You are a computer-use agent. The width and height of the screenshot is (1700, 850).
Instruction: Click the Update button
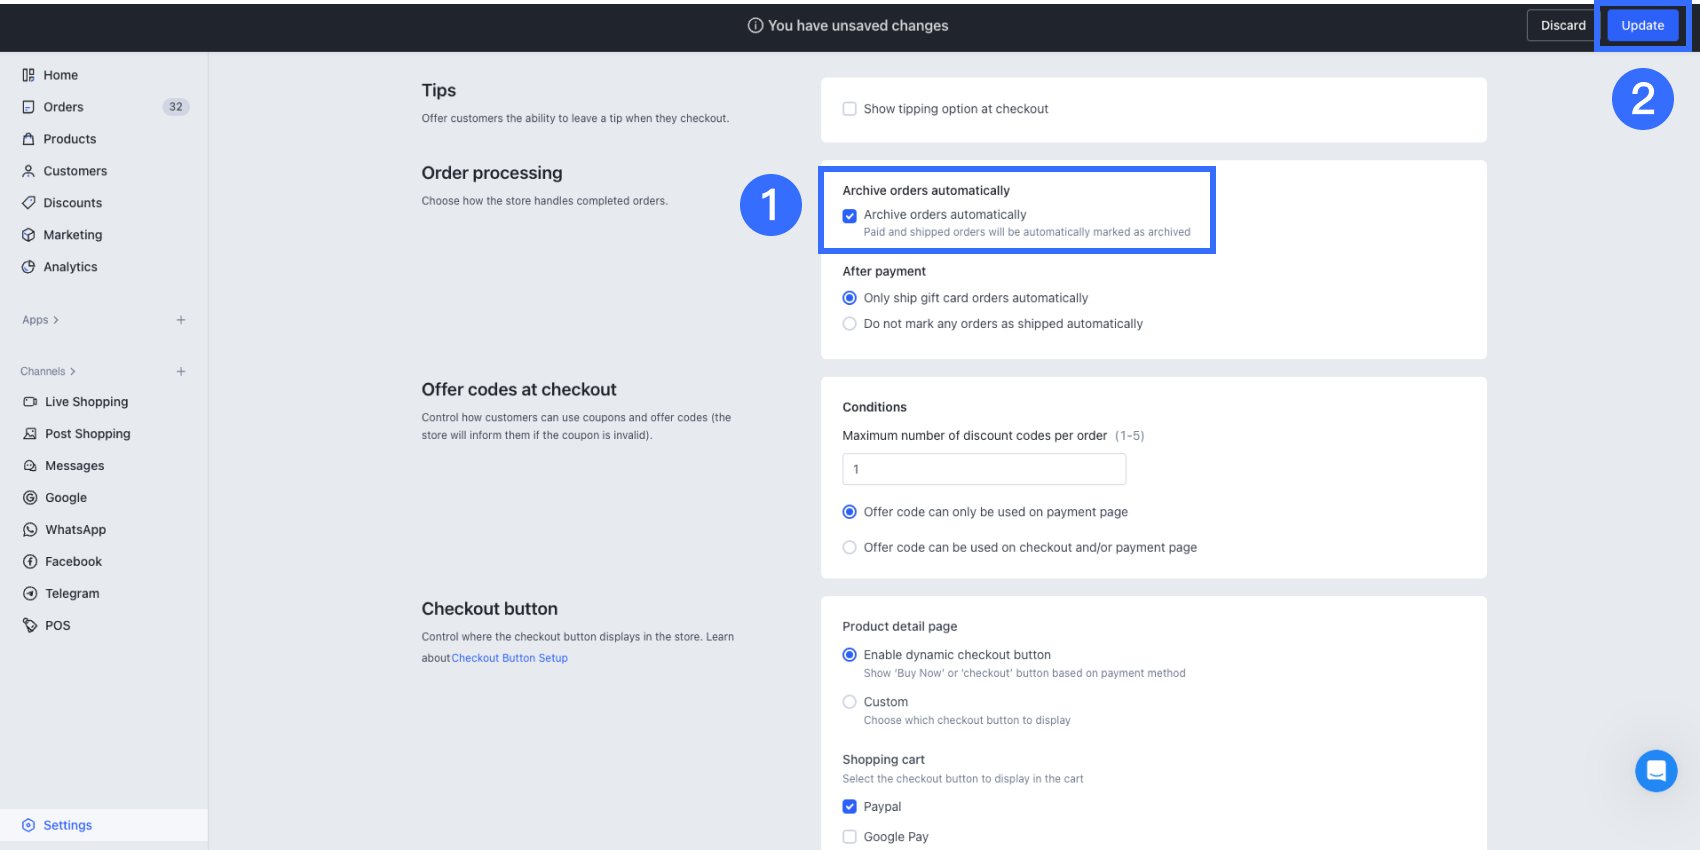[1642, 26]
